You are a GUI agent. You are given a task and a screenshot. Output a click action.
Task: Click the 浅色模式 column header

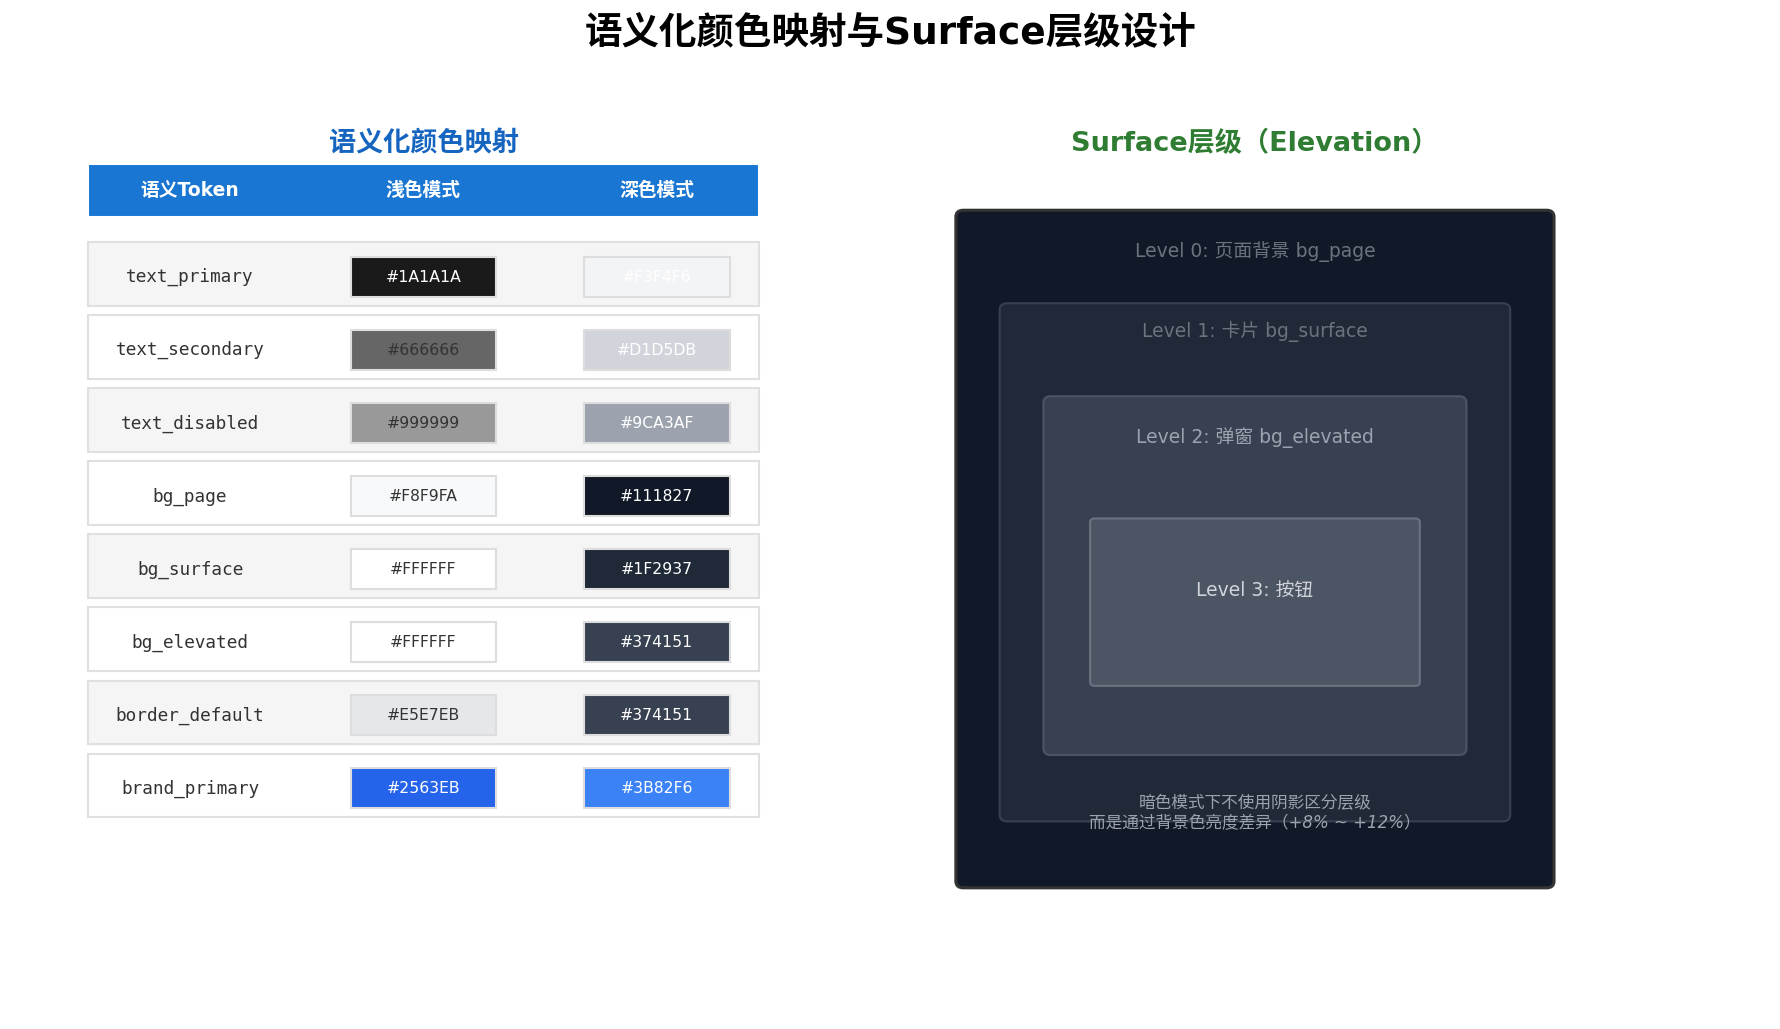click(423, 190)
